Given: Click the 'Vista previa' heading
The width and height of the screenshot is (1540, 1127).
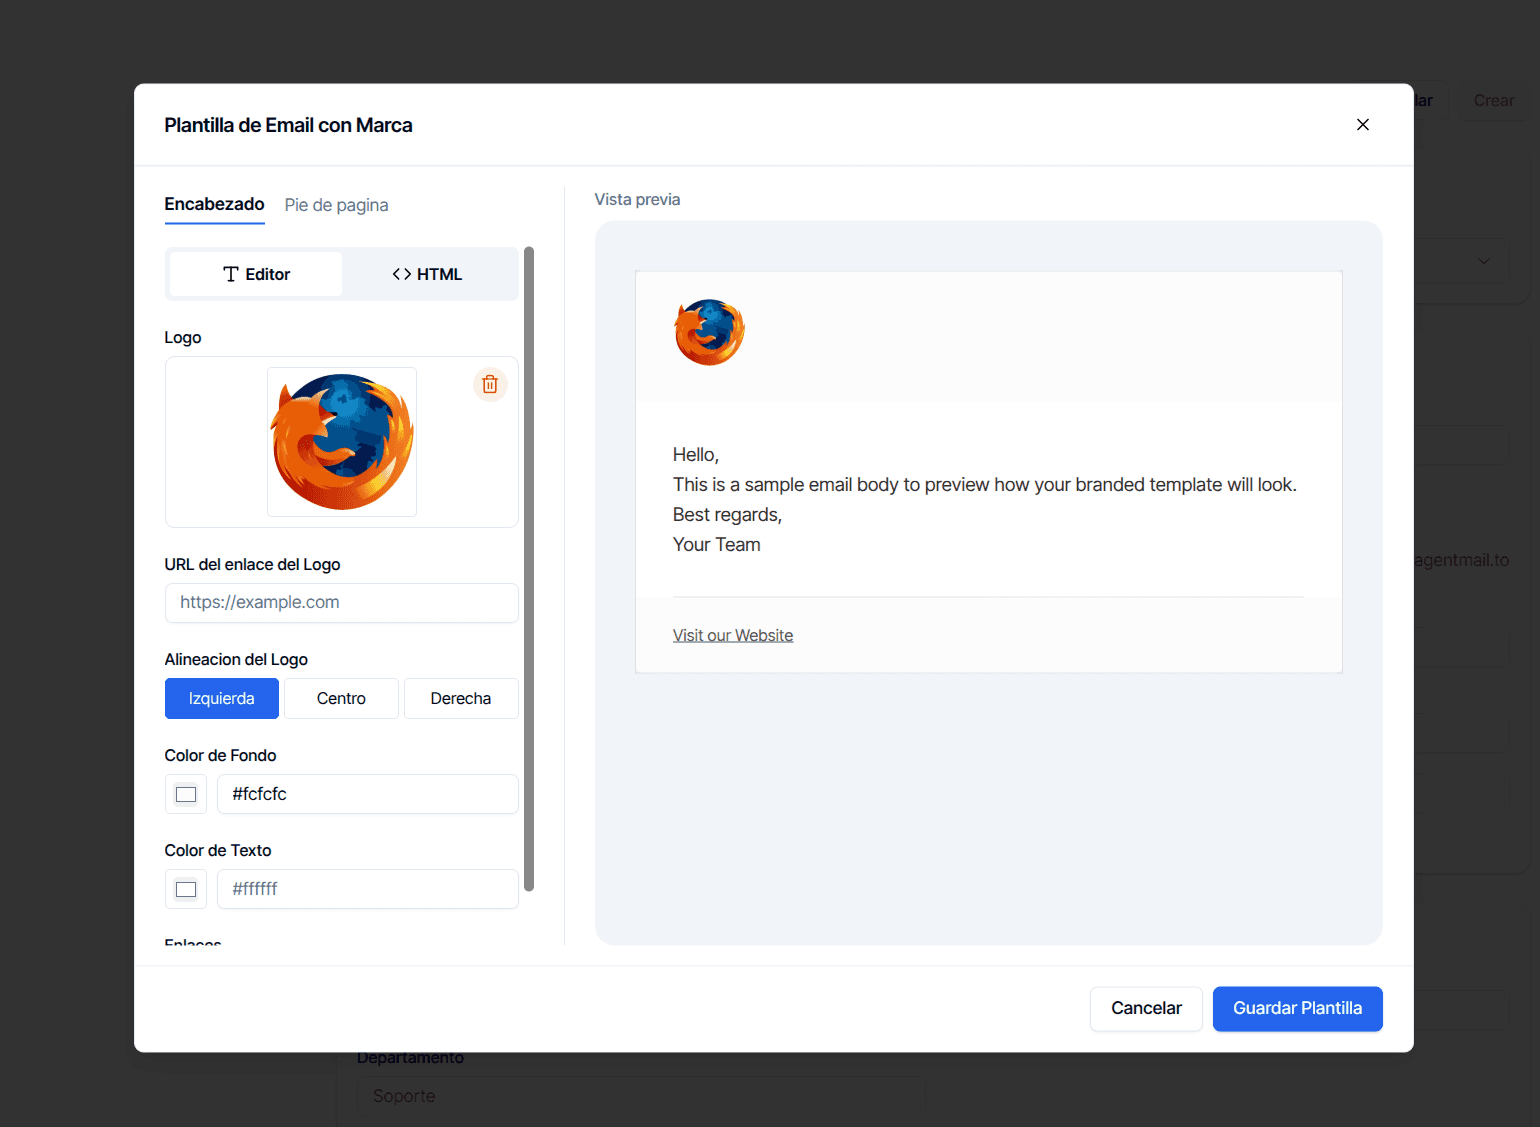Looking at the screenshot, I should pos(637,199).
